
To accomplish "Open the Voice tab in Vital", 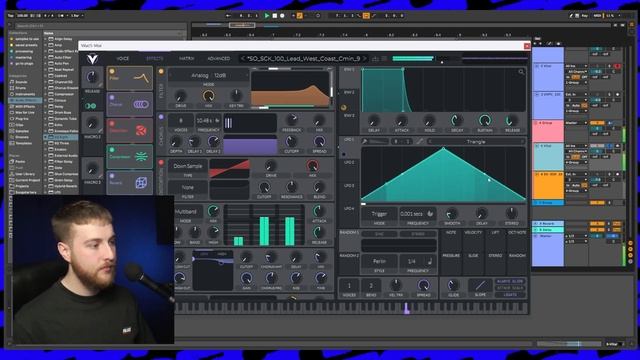I will (x=122, y=59).
